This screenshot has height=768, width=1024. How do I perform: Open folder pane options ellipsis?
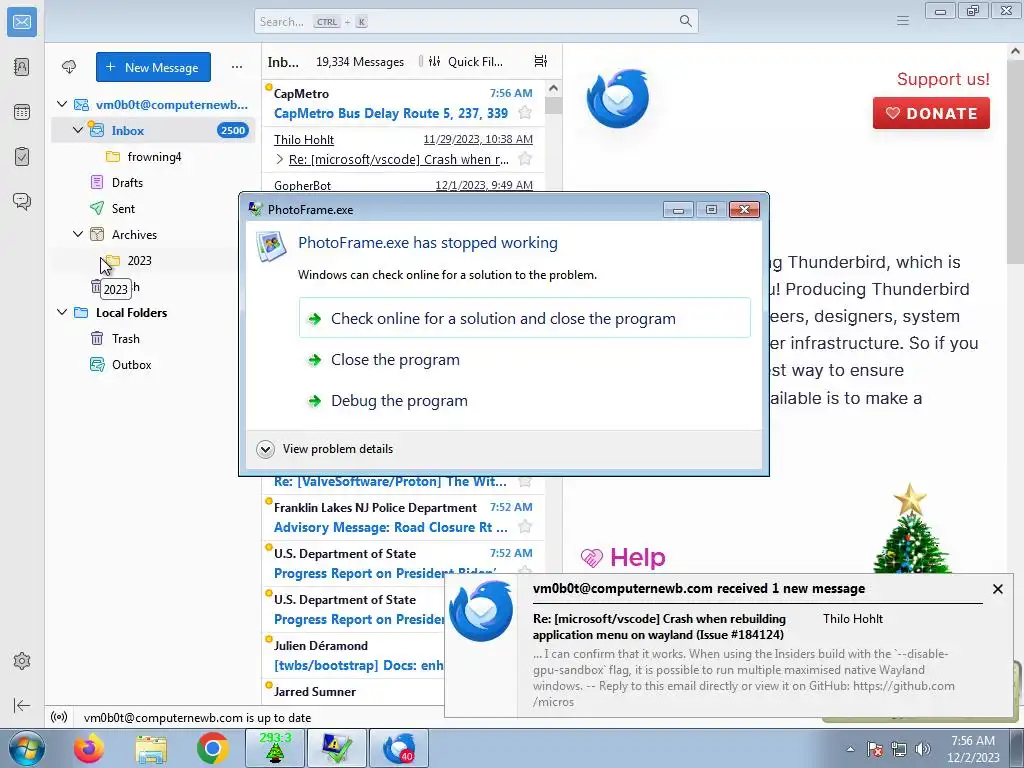click(x=236, y=67)
